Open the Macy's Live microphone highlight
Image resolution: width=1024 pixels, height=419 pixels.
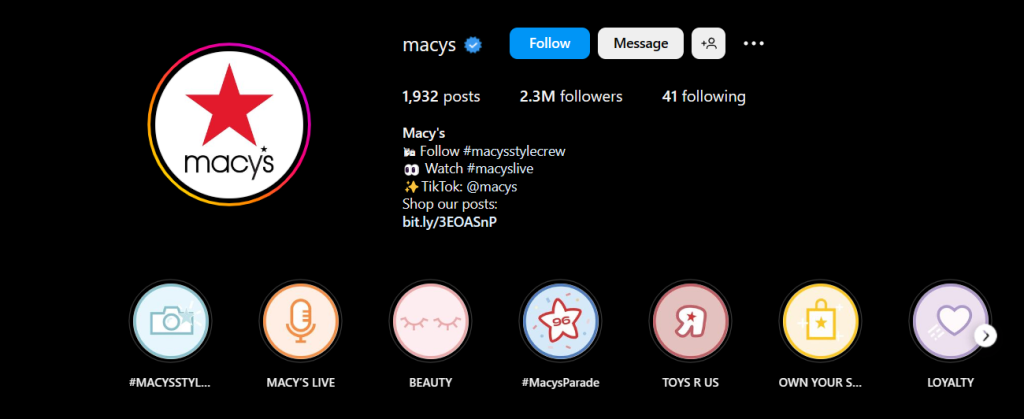[x=300, y=320]
